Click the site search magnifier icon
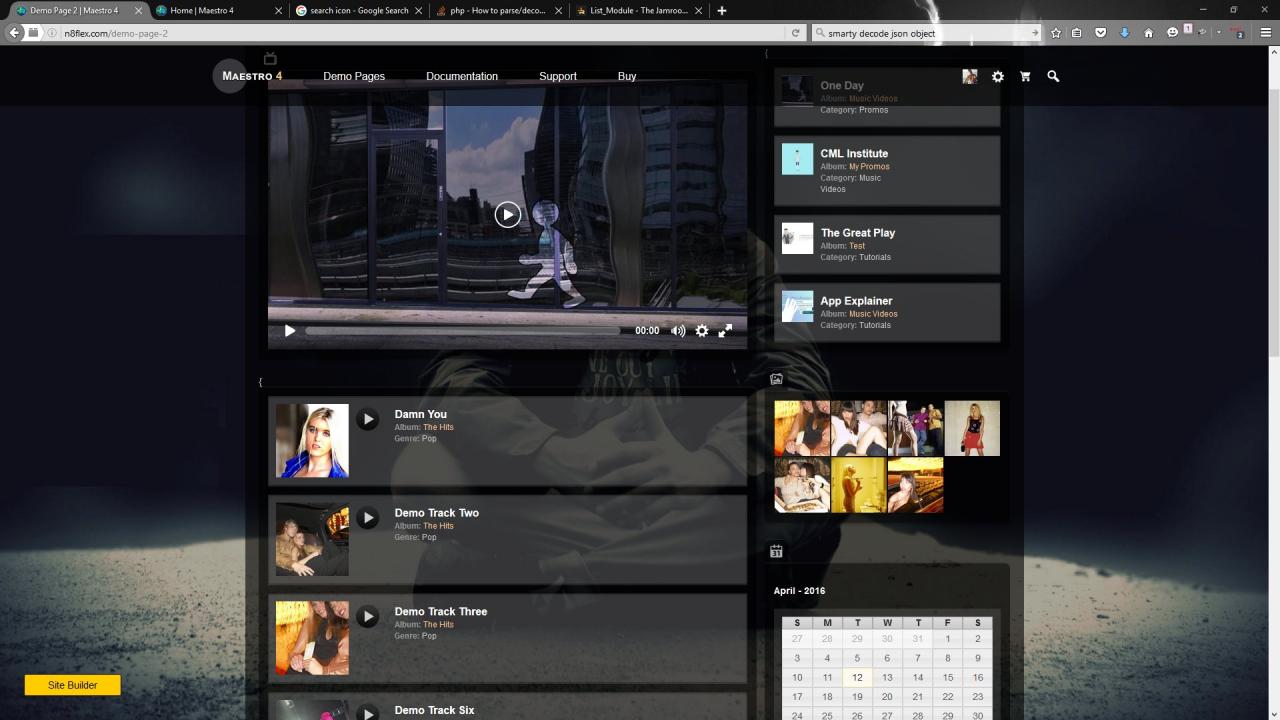Screen dimensions: 1280x720 point(1053,76)
